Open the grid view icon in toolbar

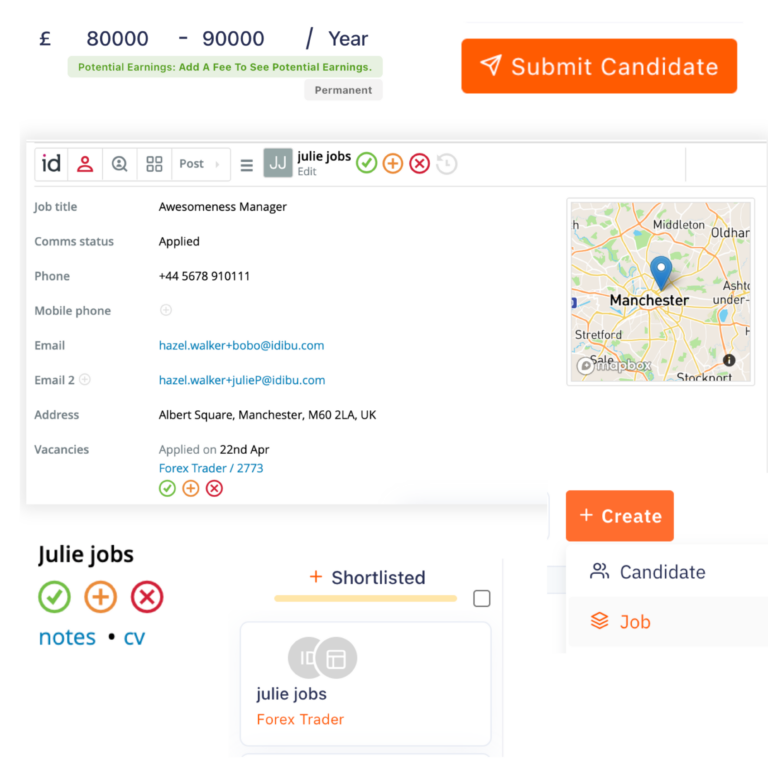[154, 164]
